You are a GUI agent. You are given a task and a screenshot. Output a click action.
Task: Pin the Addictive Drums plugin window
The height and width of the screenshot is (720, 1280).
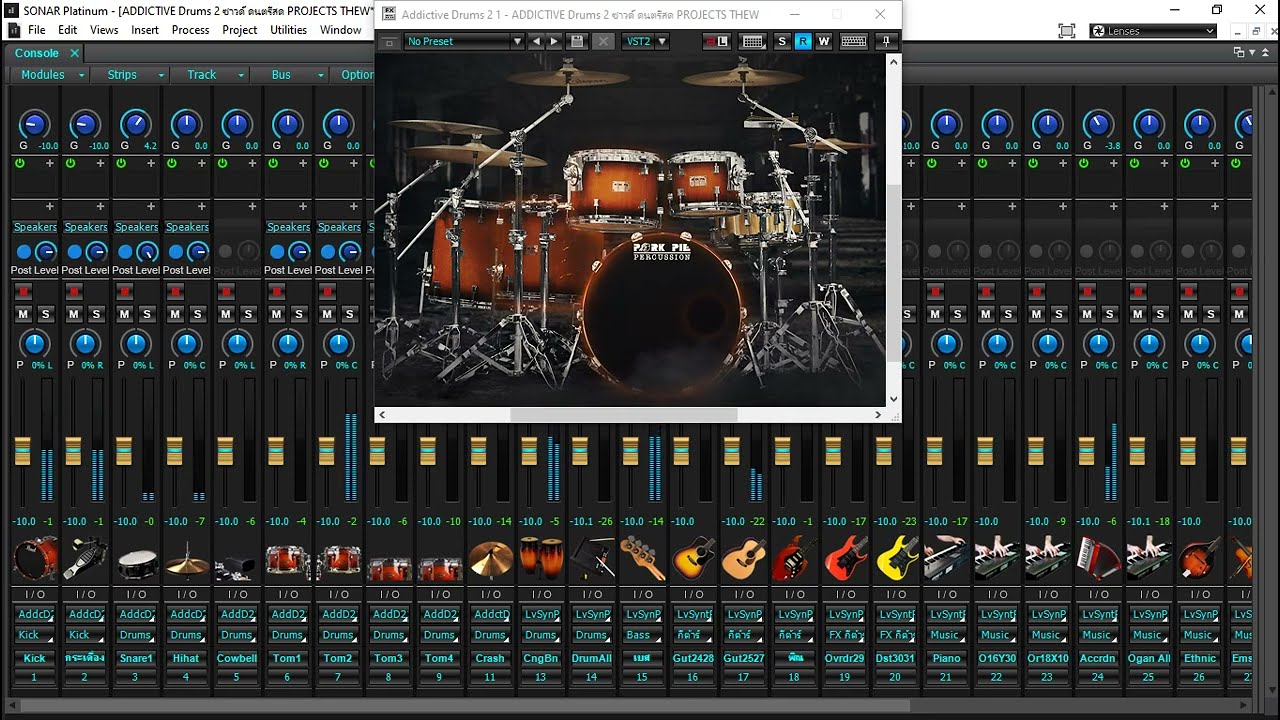[885, 41]
